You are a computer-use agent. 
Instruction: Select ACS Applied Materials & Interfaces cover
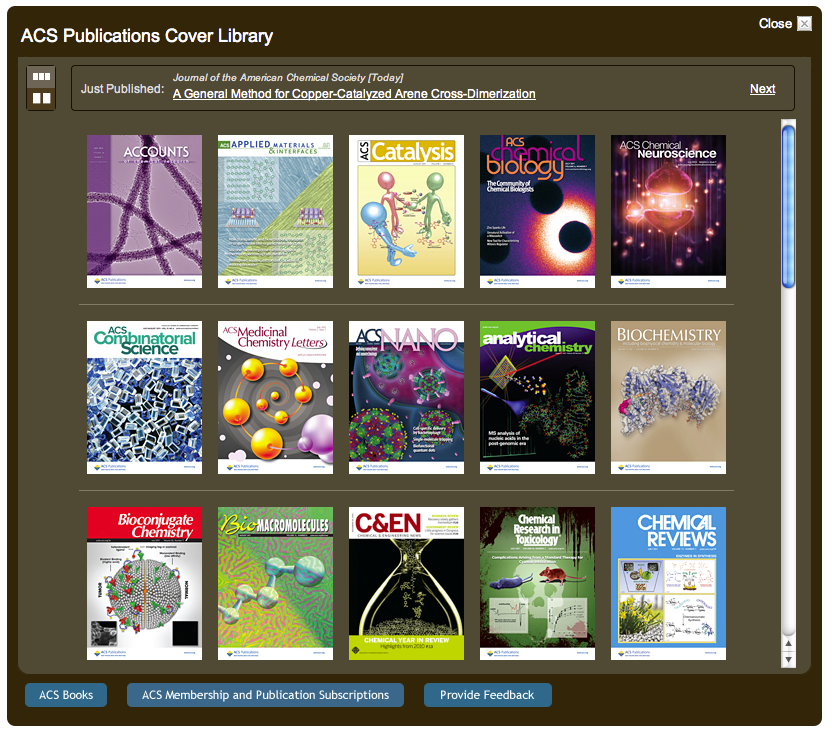pyautogui.click(x=275, y=211)
